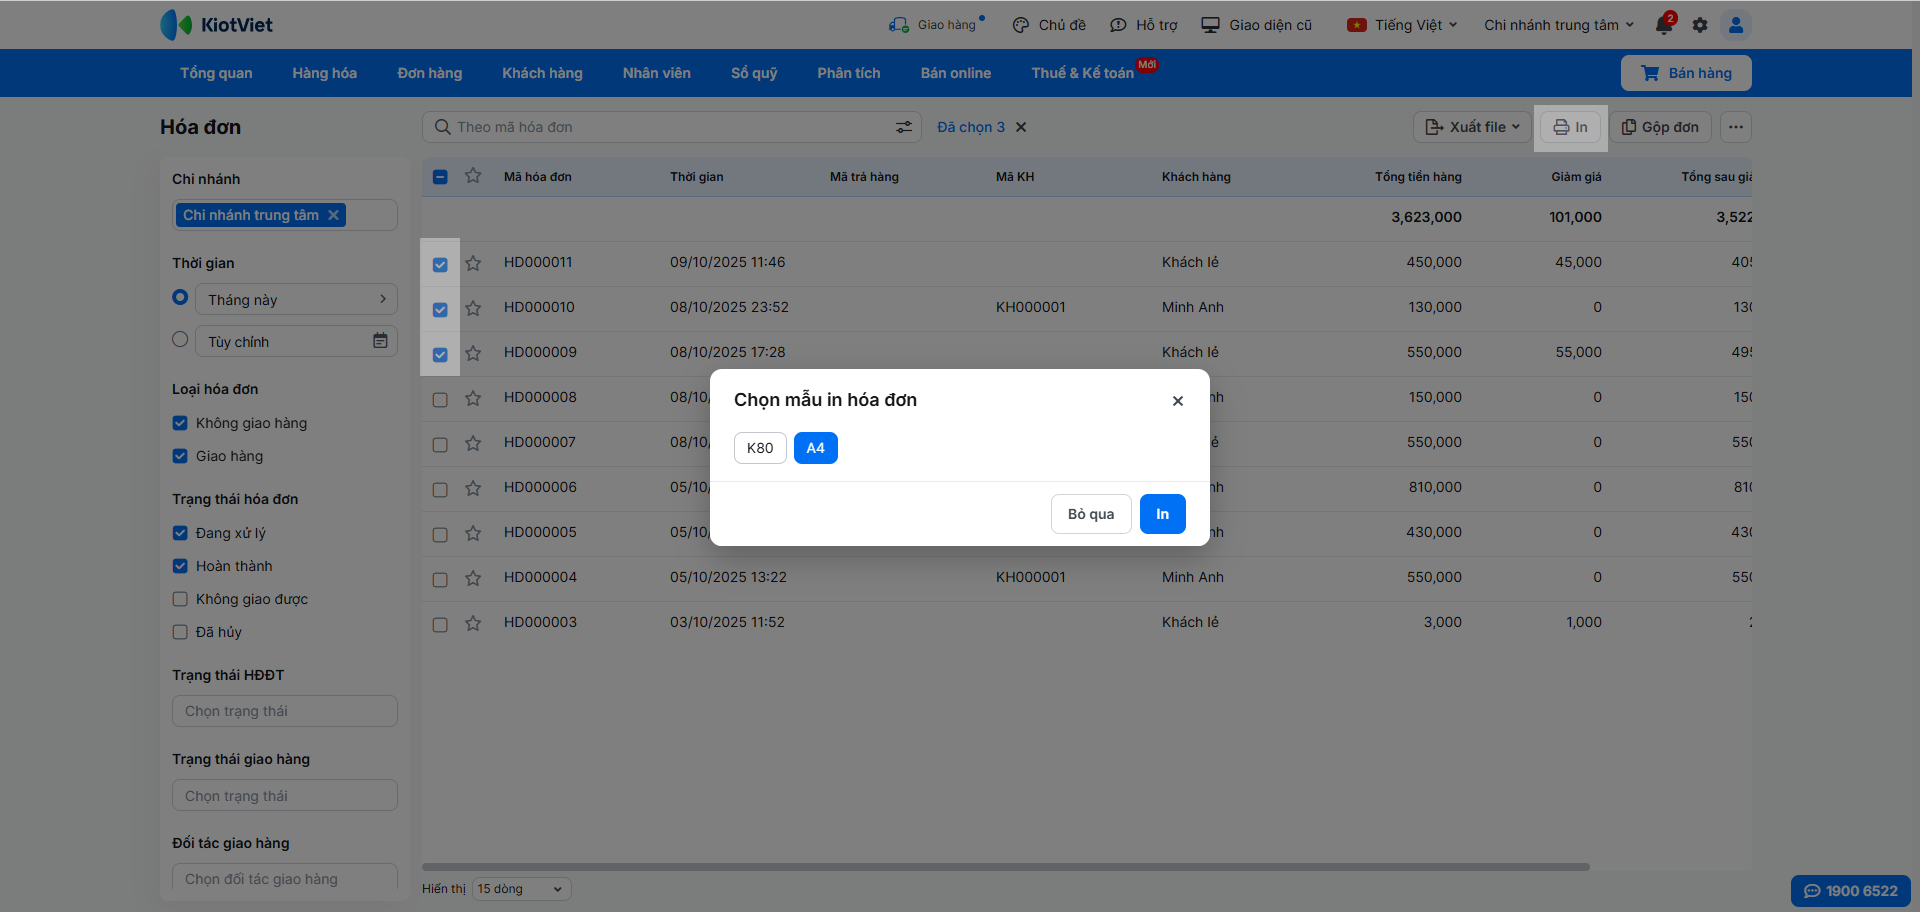
Task: Open Chi nhánh trung tâm branch dropdown in header
Action: coord(1558,25)
